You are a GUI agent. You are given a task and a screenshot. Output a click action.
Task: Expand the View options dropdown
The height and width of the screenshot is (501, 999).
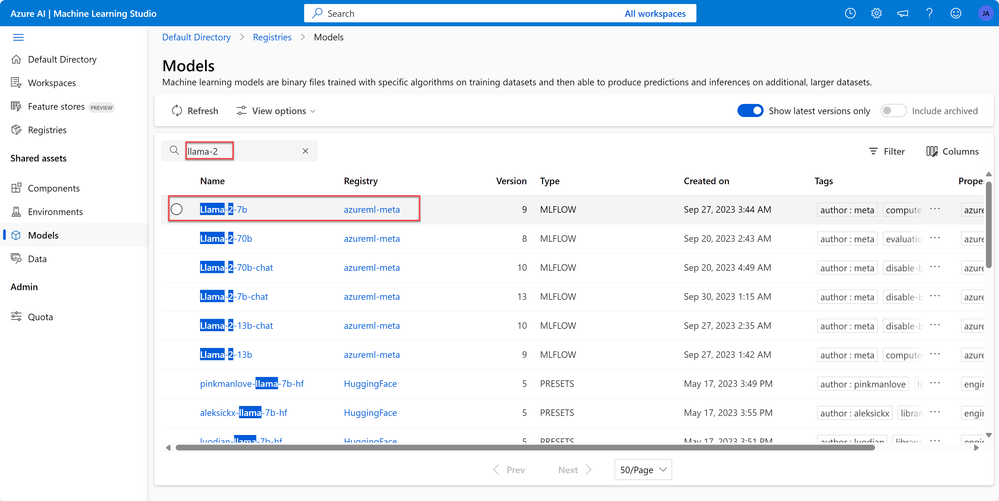click(x=276, y=111)
